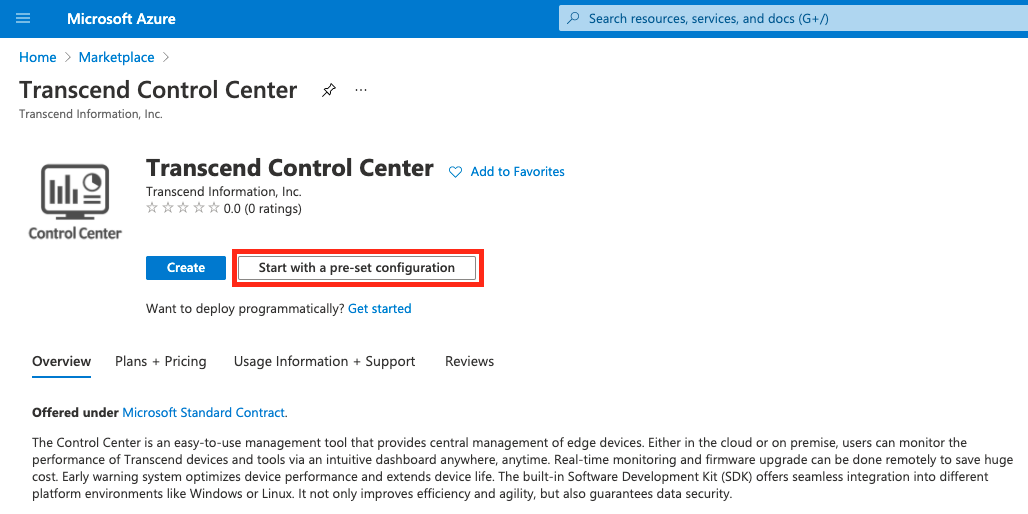The height and width of the screenshot is (514, 1028).
Task: Click the Control Center product logo
Action: tap(75, 201)
